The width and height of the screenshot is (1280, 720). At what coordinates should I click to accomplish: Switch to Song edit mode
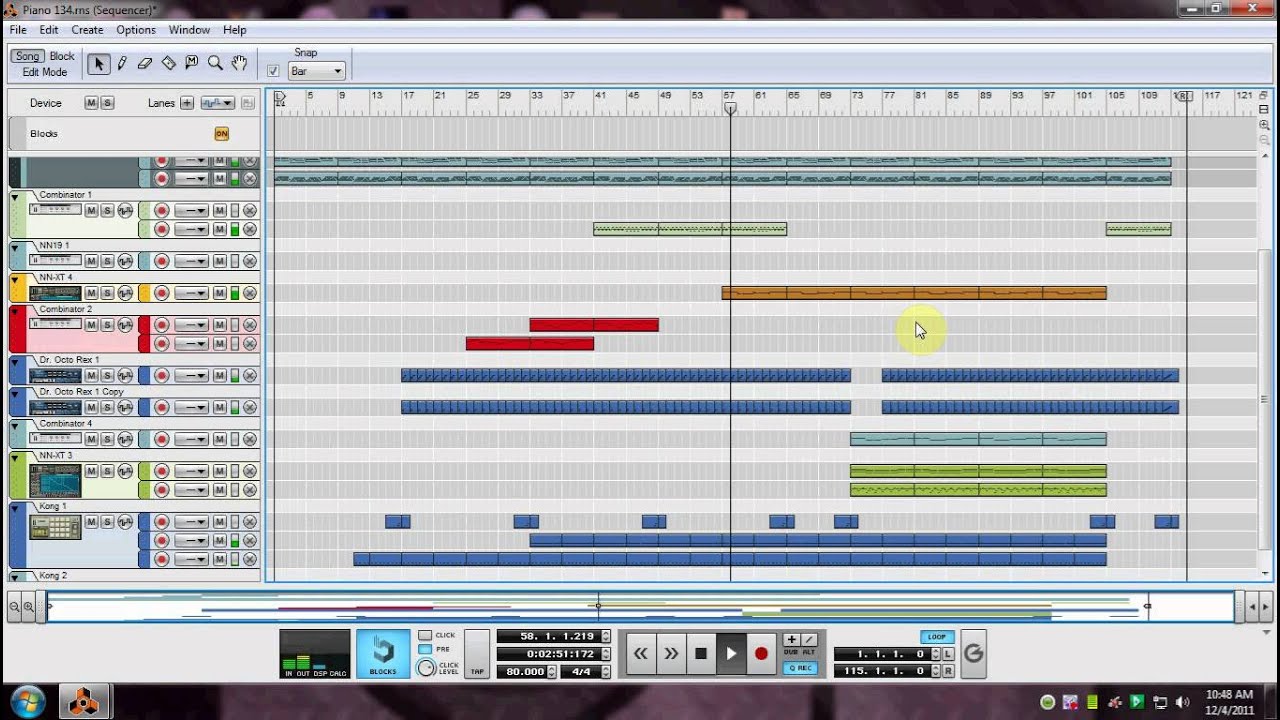[28, 56]
